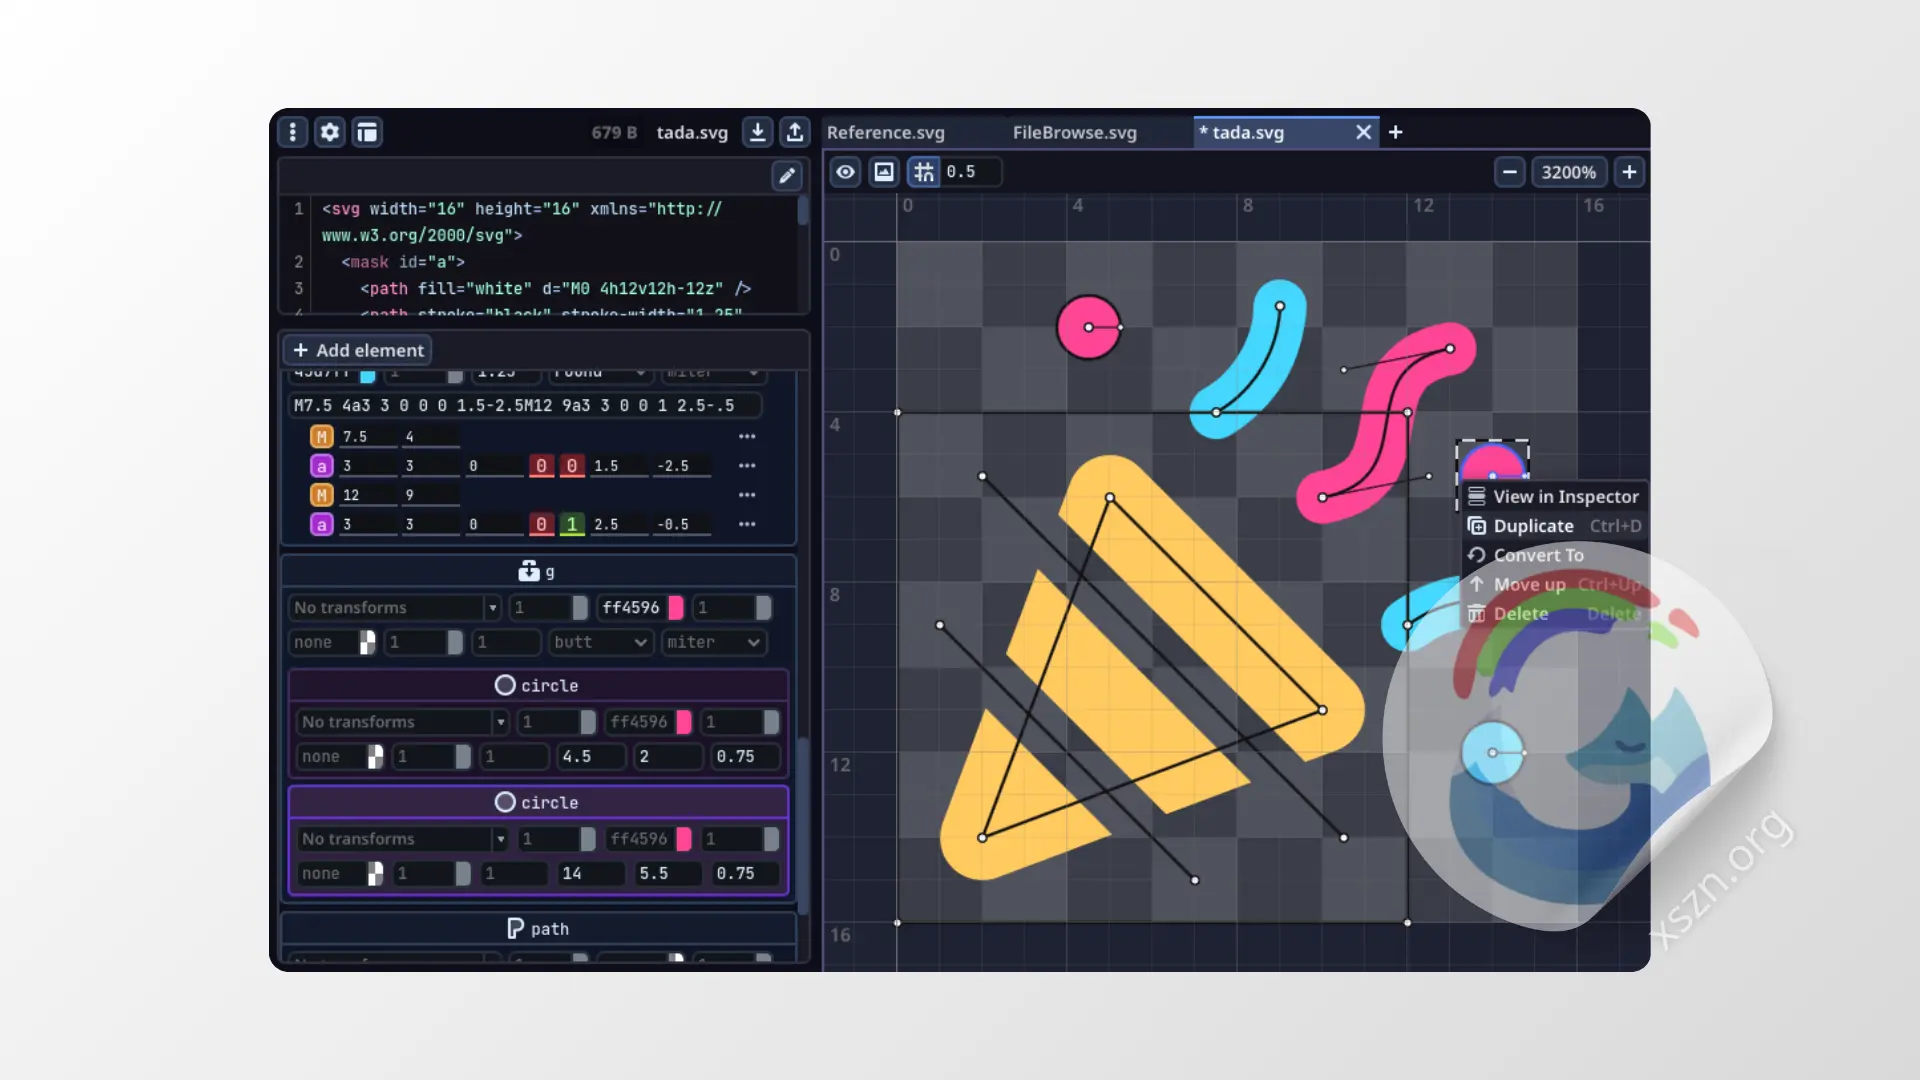Switch to the FileBrowse.svg tab
The height and width of the screenshot is (1080, 1920).
1074,132
